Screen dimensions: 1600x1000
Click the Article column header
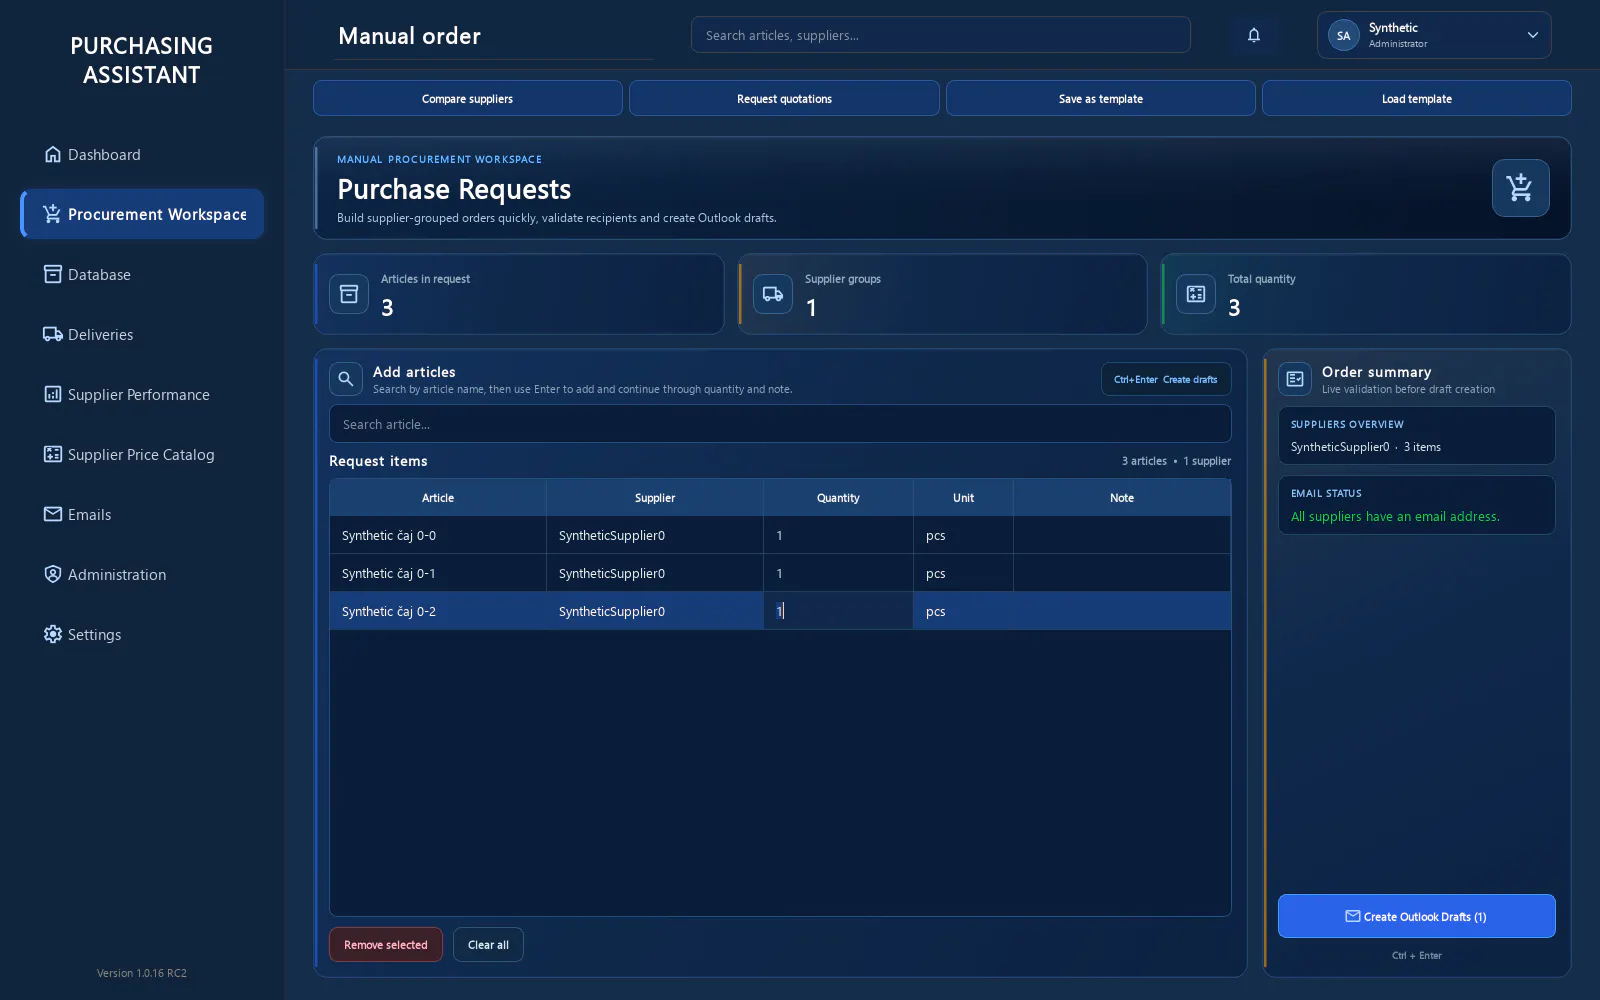[x=438, y=498]
